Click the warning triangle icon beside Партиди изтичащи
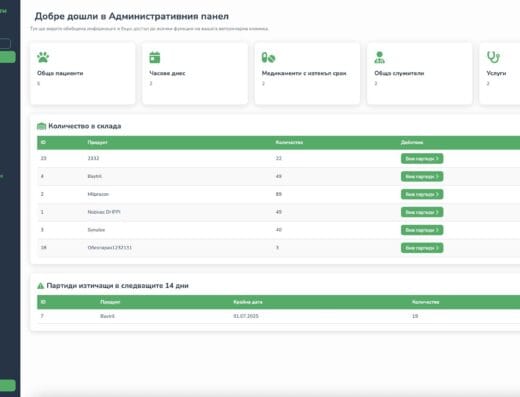 (x=41, y=286)
